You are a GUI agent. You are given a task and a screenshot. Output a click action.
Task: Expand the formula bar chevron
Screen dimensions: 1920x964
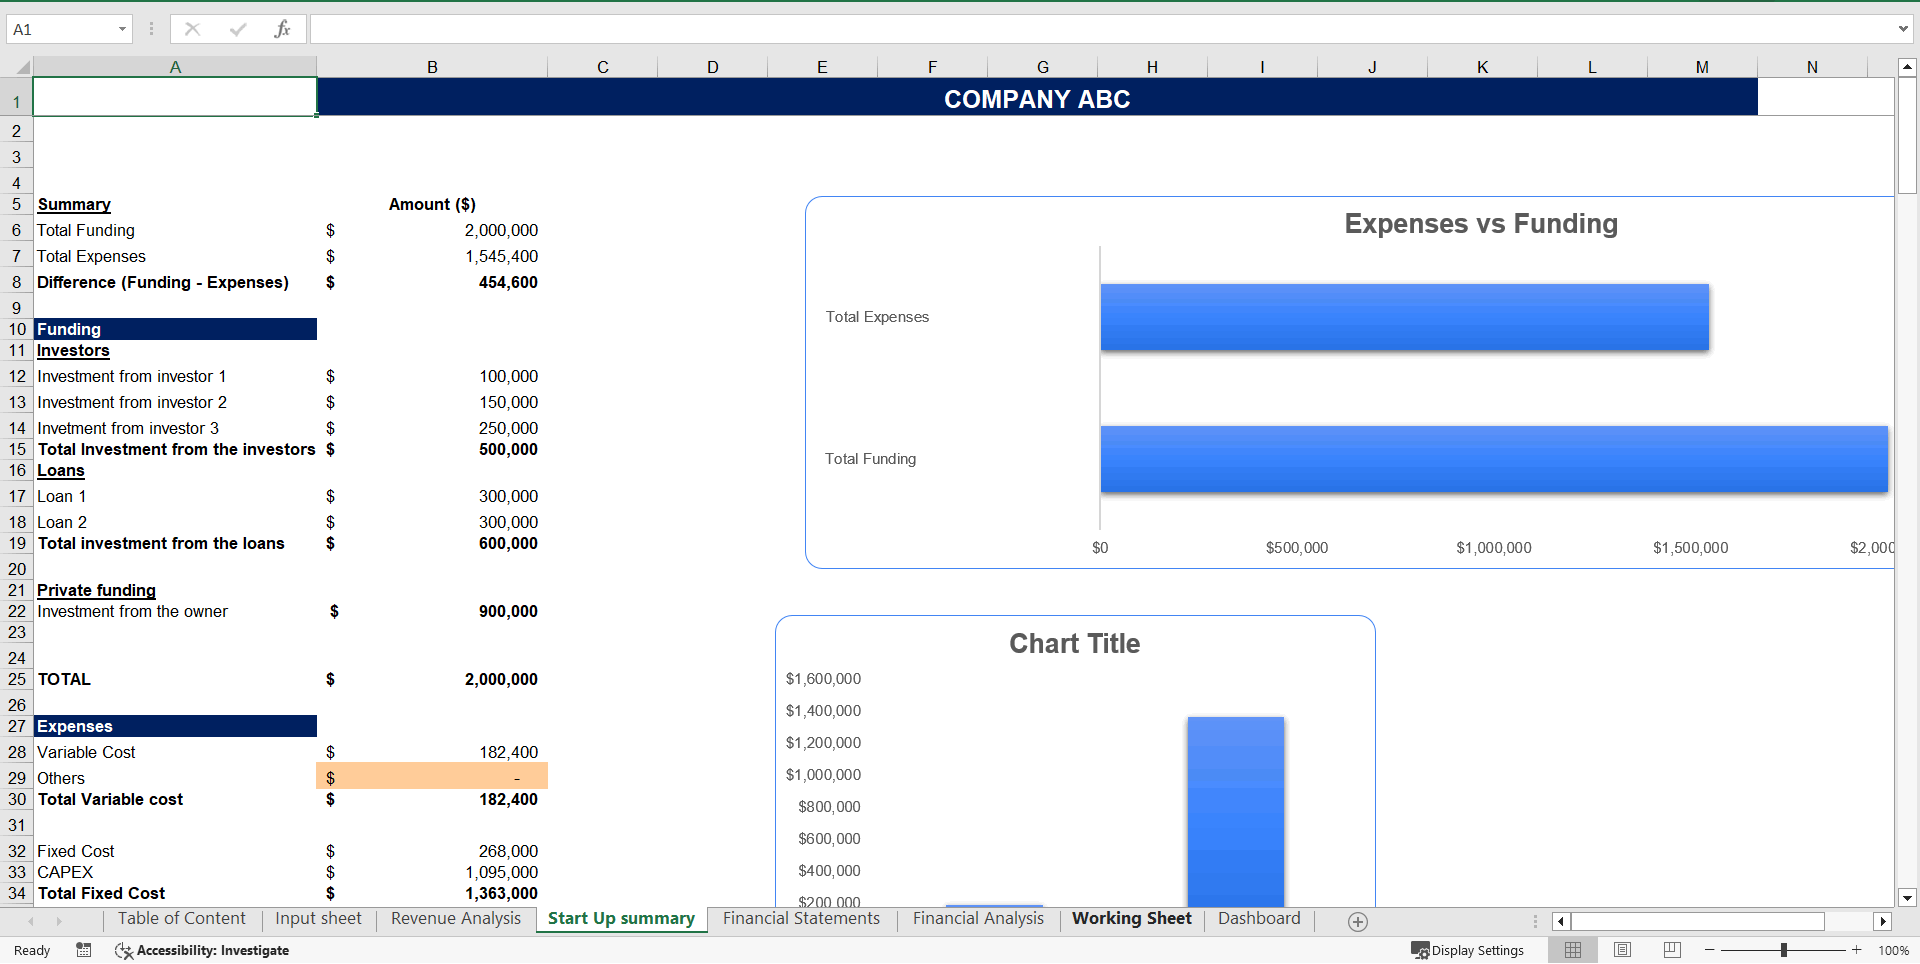[x=1903, y=29]
